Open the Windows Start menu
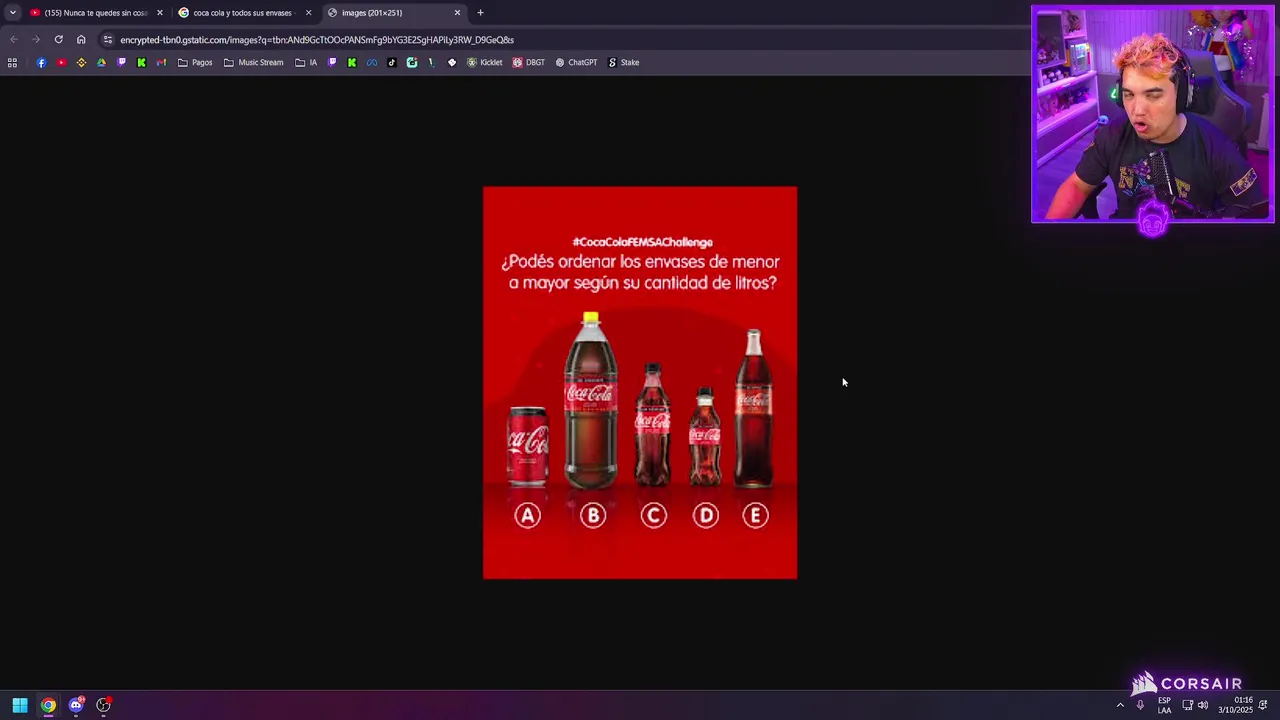This screenshot has width=1280, height=720. [x=20, y=705]
